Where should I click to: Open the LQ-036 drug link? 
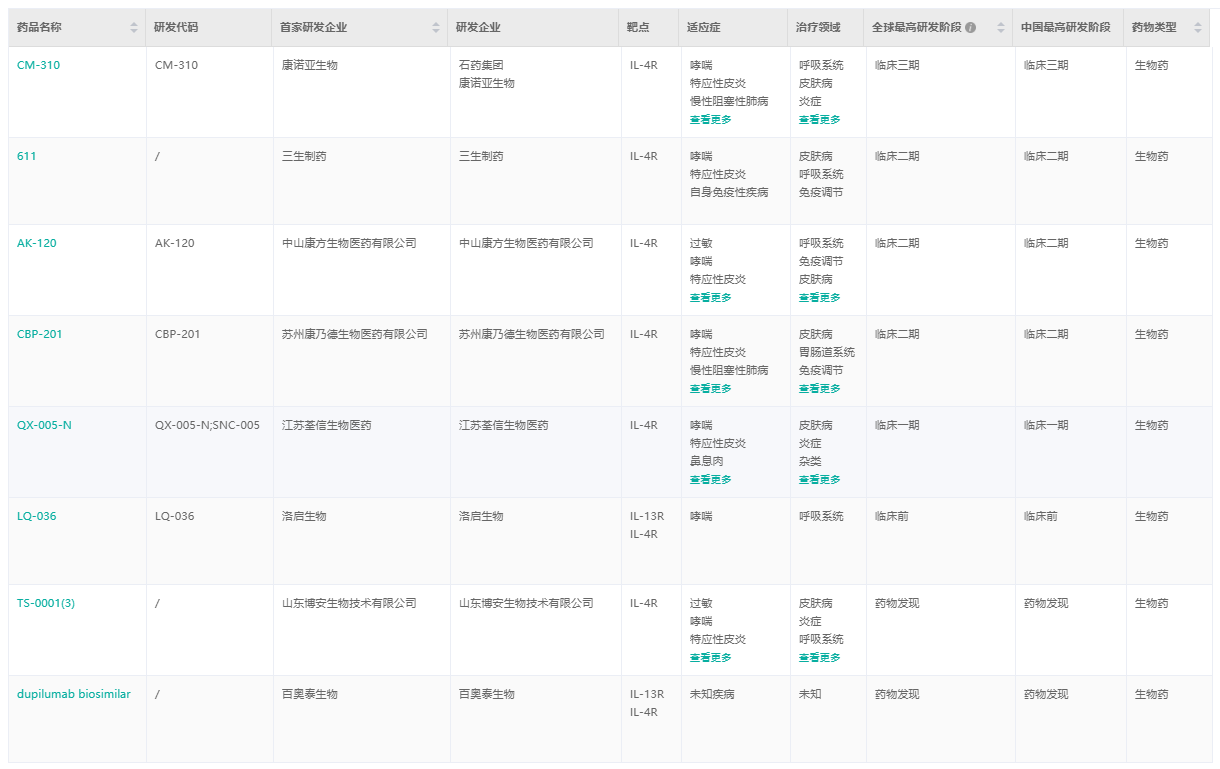pyautogui.click(x=37, y=516)
